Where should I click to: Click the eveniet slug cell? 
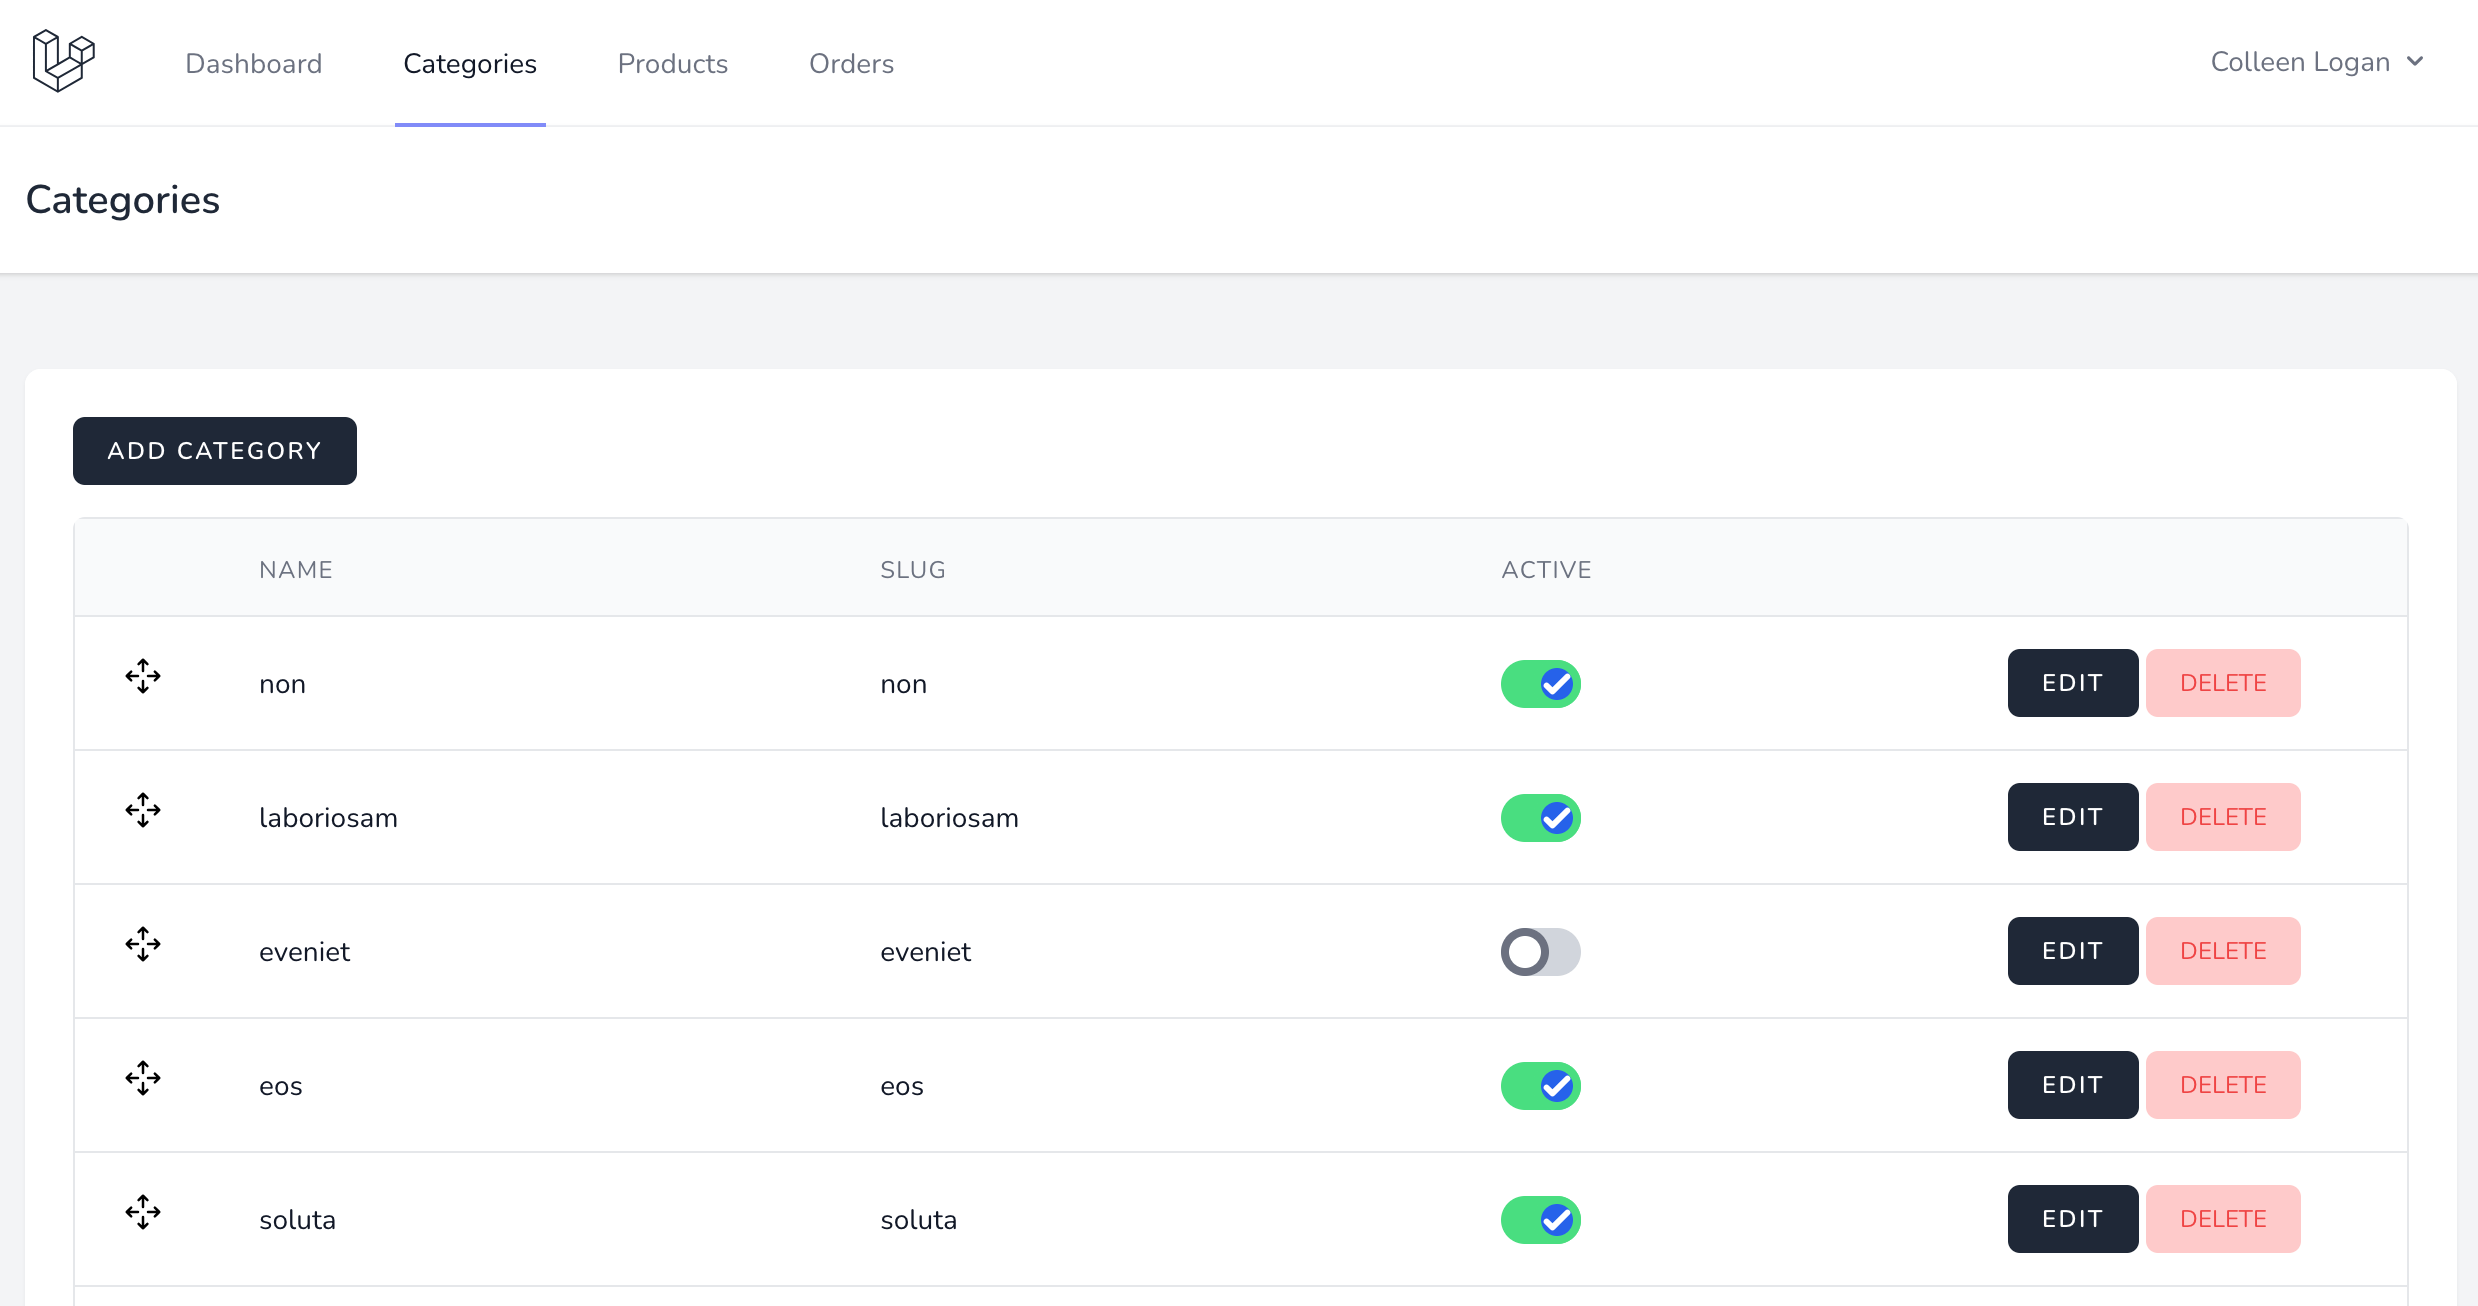pos(925,952)
